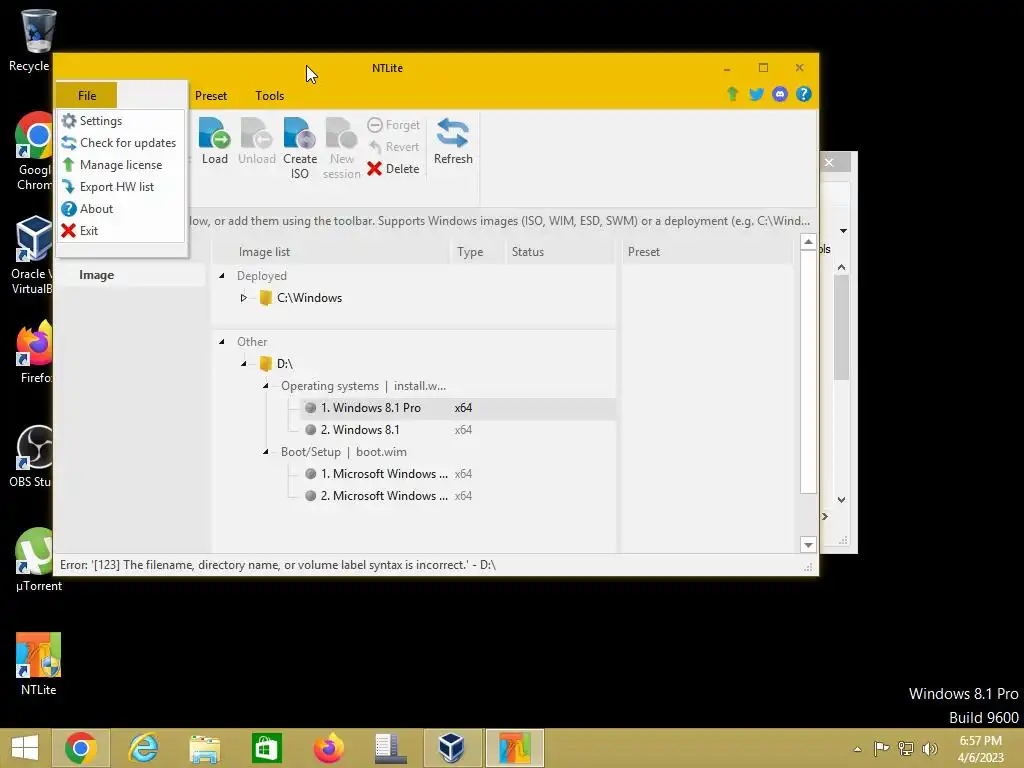Viewport: 1024px width, 768px height.
Task: Open Internet Explorer from the taskbar
Action: pos(143,748)
